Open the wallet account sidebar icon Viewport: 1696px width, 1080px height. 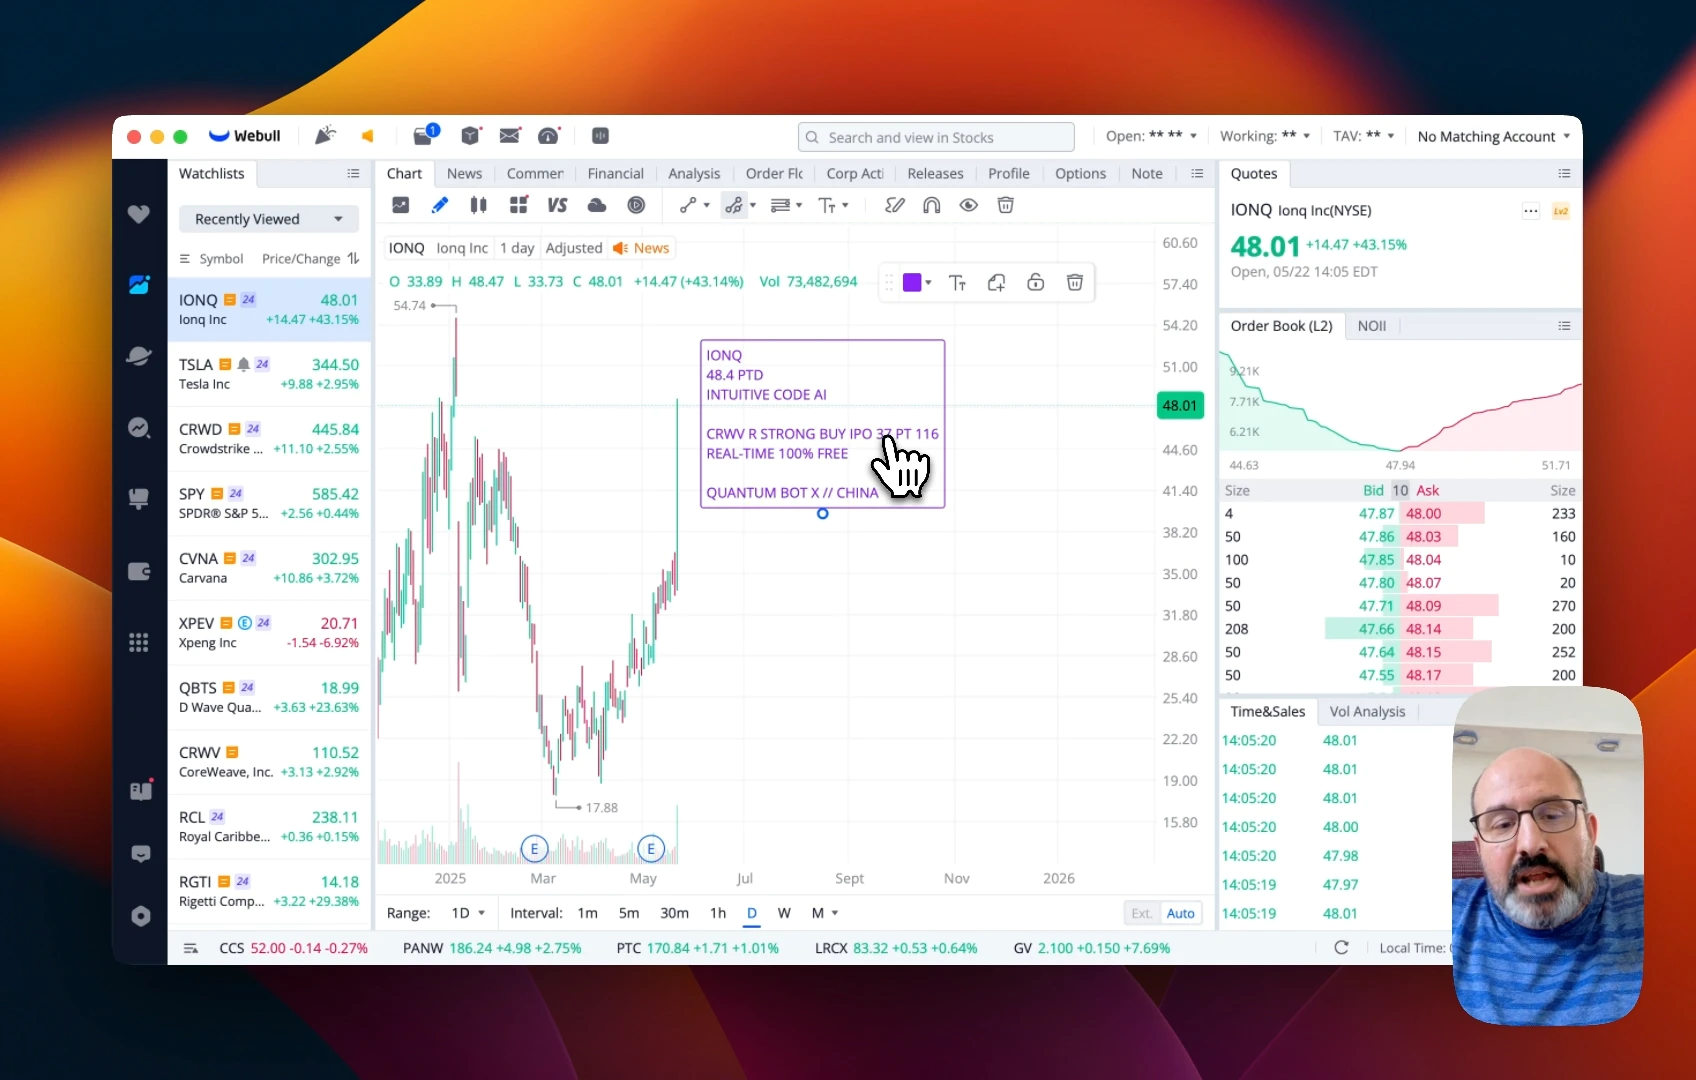pos(139,571)
